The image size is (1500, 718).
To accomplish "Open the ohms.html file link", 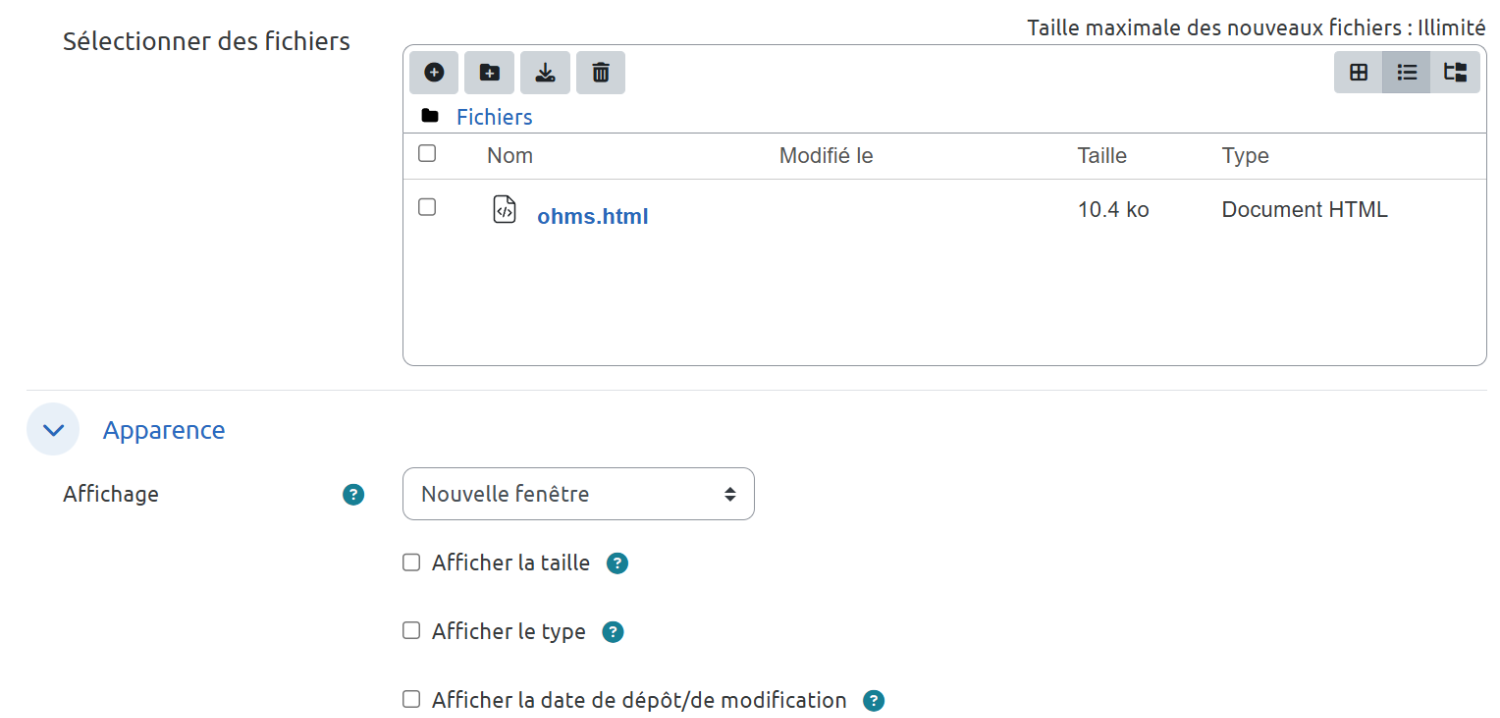I will point(592,216).
